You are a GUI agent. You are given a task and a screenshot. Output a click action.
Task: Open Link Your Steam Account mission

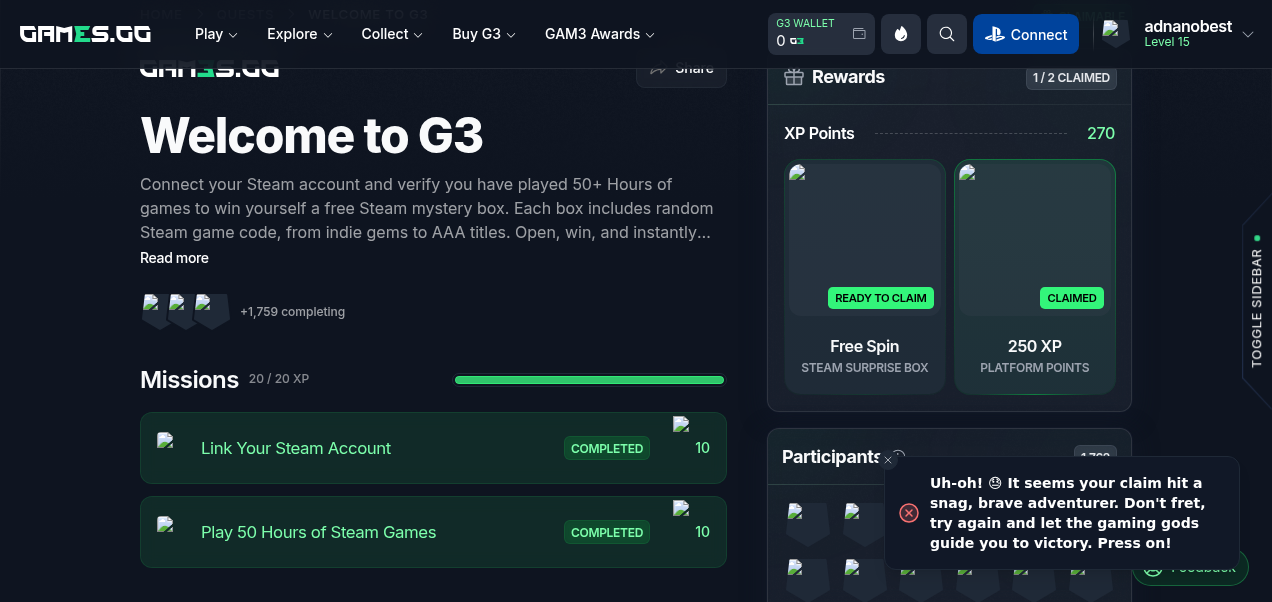(296, 448)
